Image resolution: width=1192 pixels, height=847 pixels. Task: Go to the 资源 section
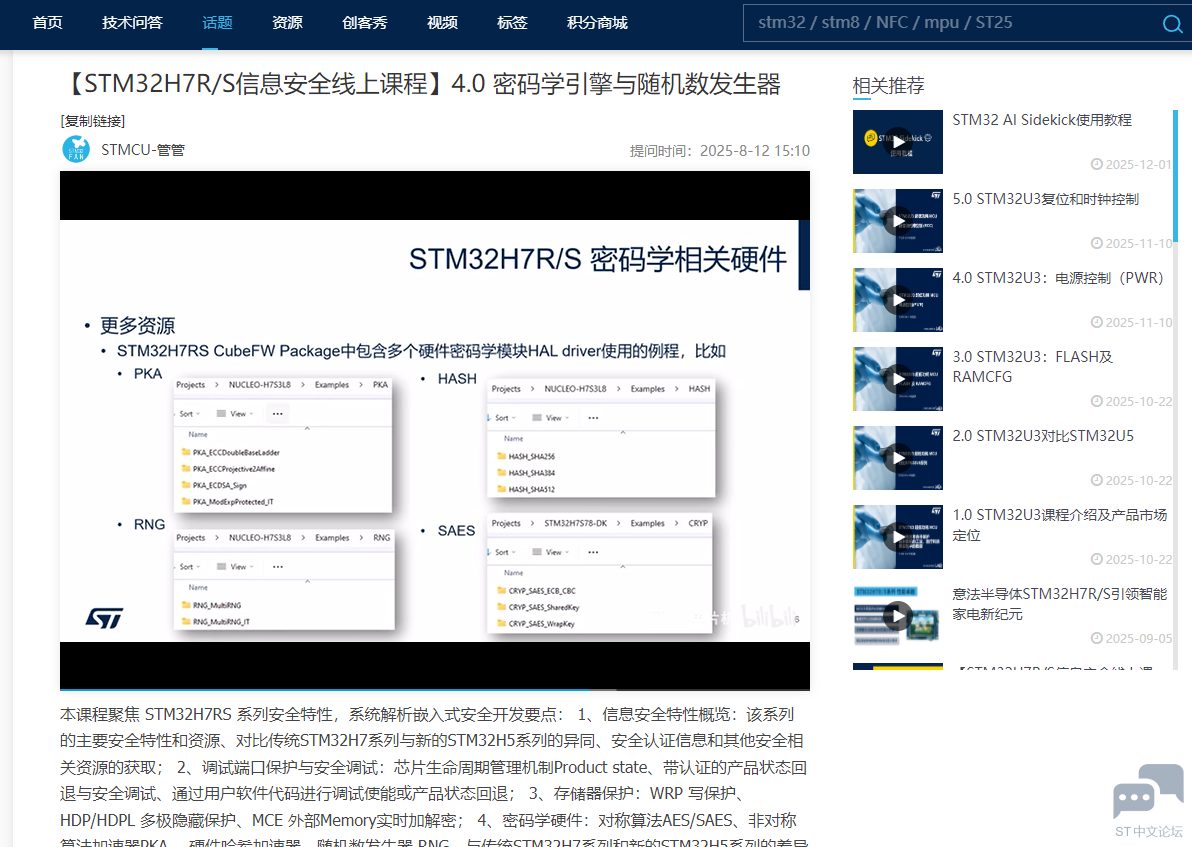tap(287, 24)
